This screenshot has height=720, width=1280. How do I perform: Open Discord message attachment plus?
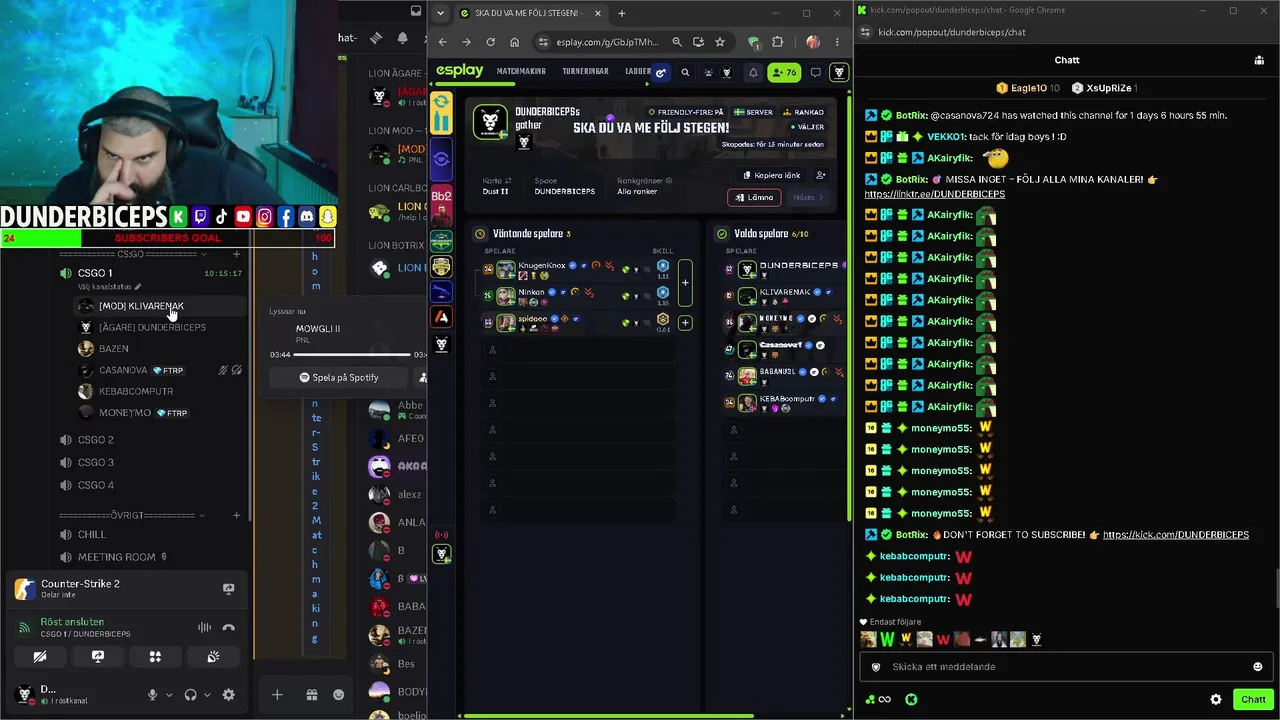click(x=277, y=695)
